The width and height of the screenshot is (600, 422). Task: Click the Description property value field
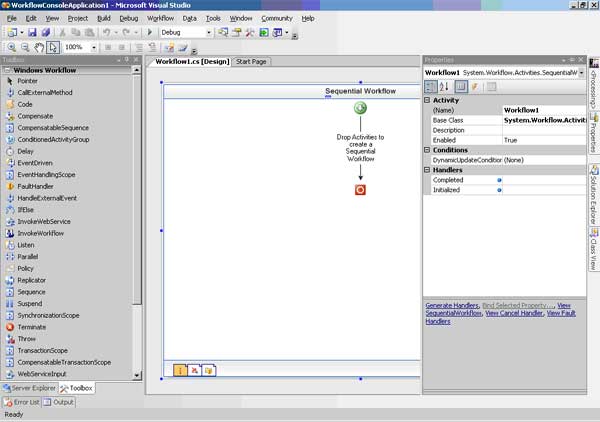click(x=541, y=130)
